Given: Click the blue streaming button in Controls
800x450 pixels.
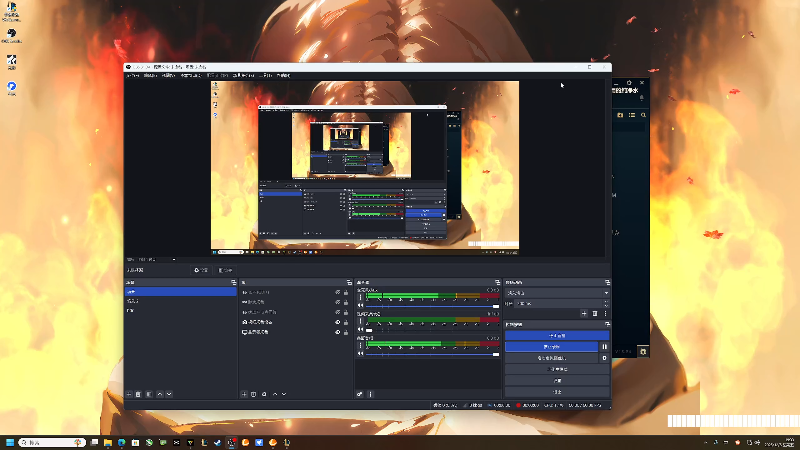Looking at the screenshot, I should (557, 336).
